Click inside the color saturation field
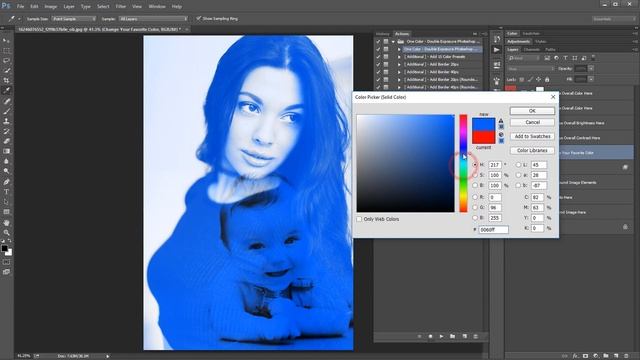 click(x=405, y=163)
